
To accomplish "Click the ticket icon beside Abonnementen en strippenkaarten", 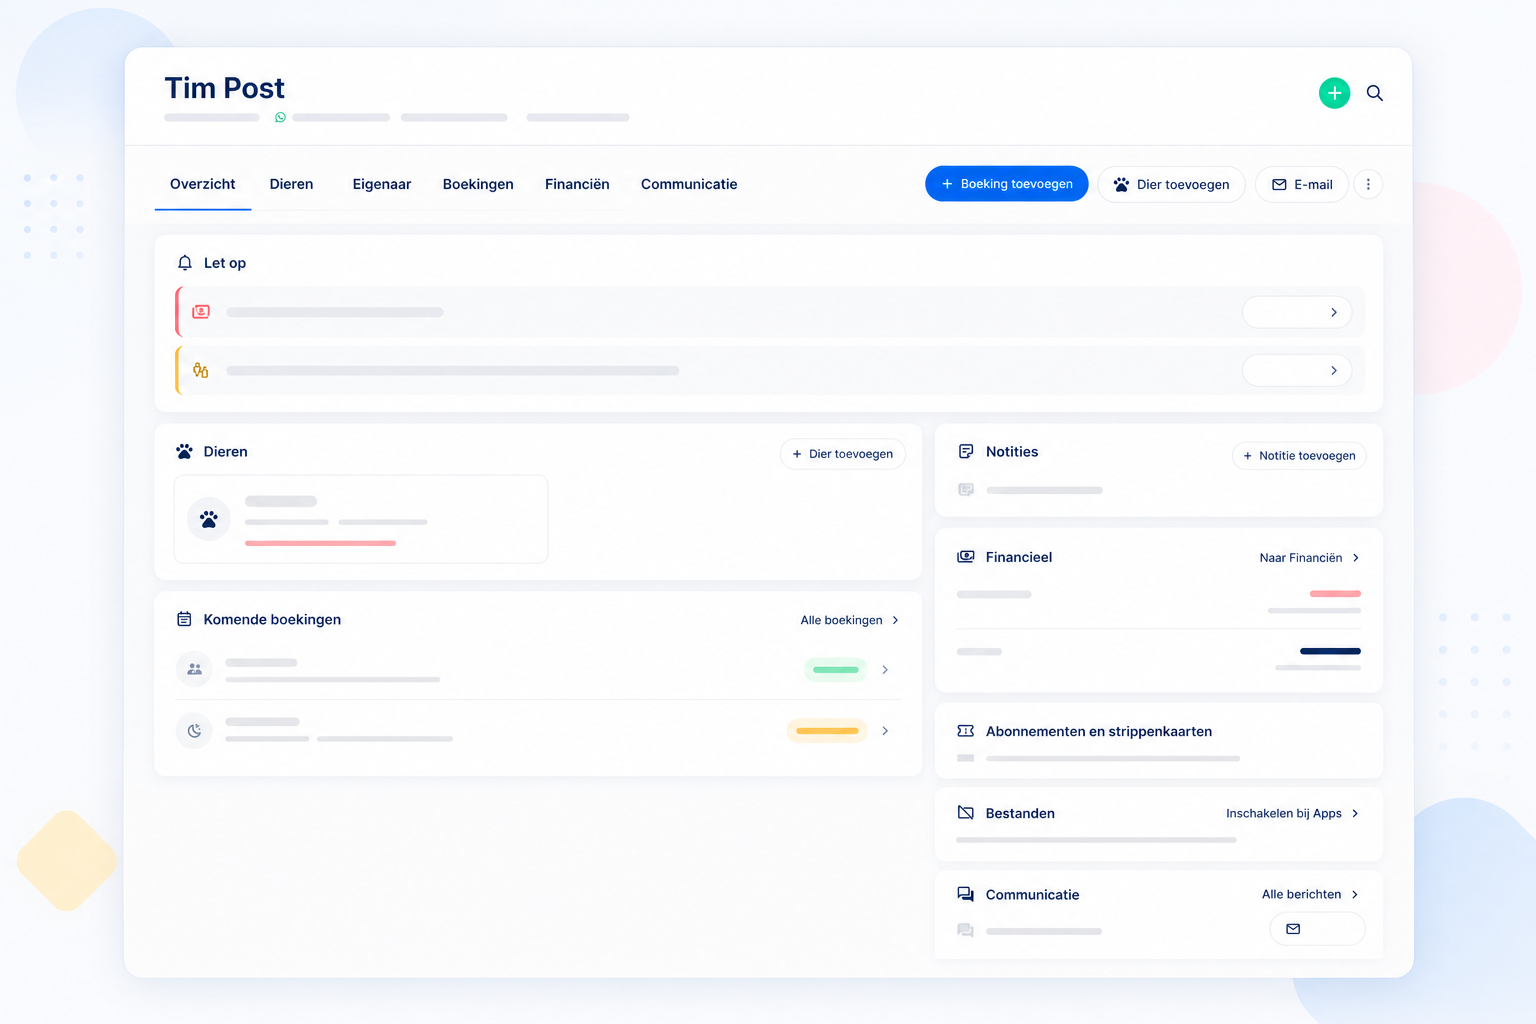I will click(966, 731).
